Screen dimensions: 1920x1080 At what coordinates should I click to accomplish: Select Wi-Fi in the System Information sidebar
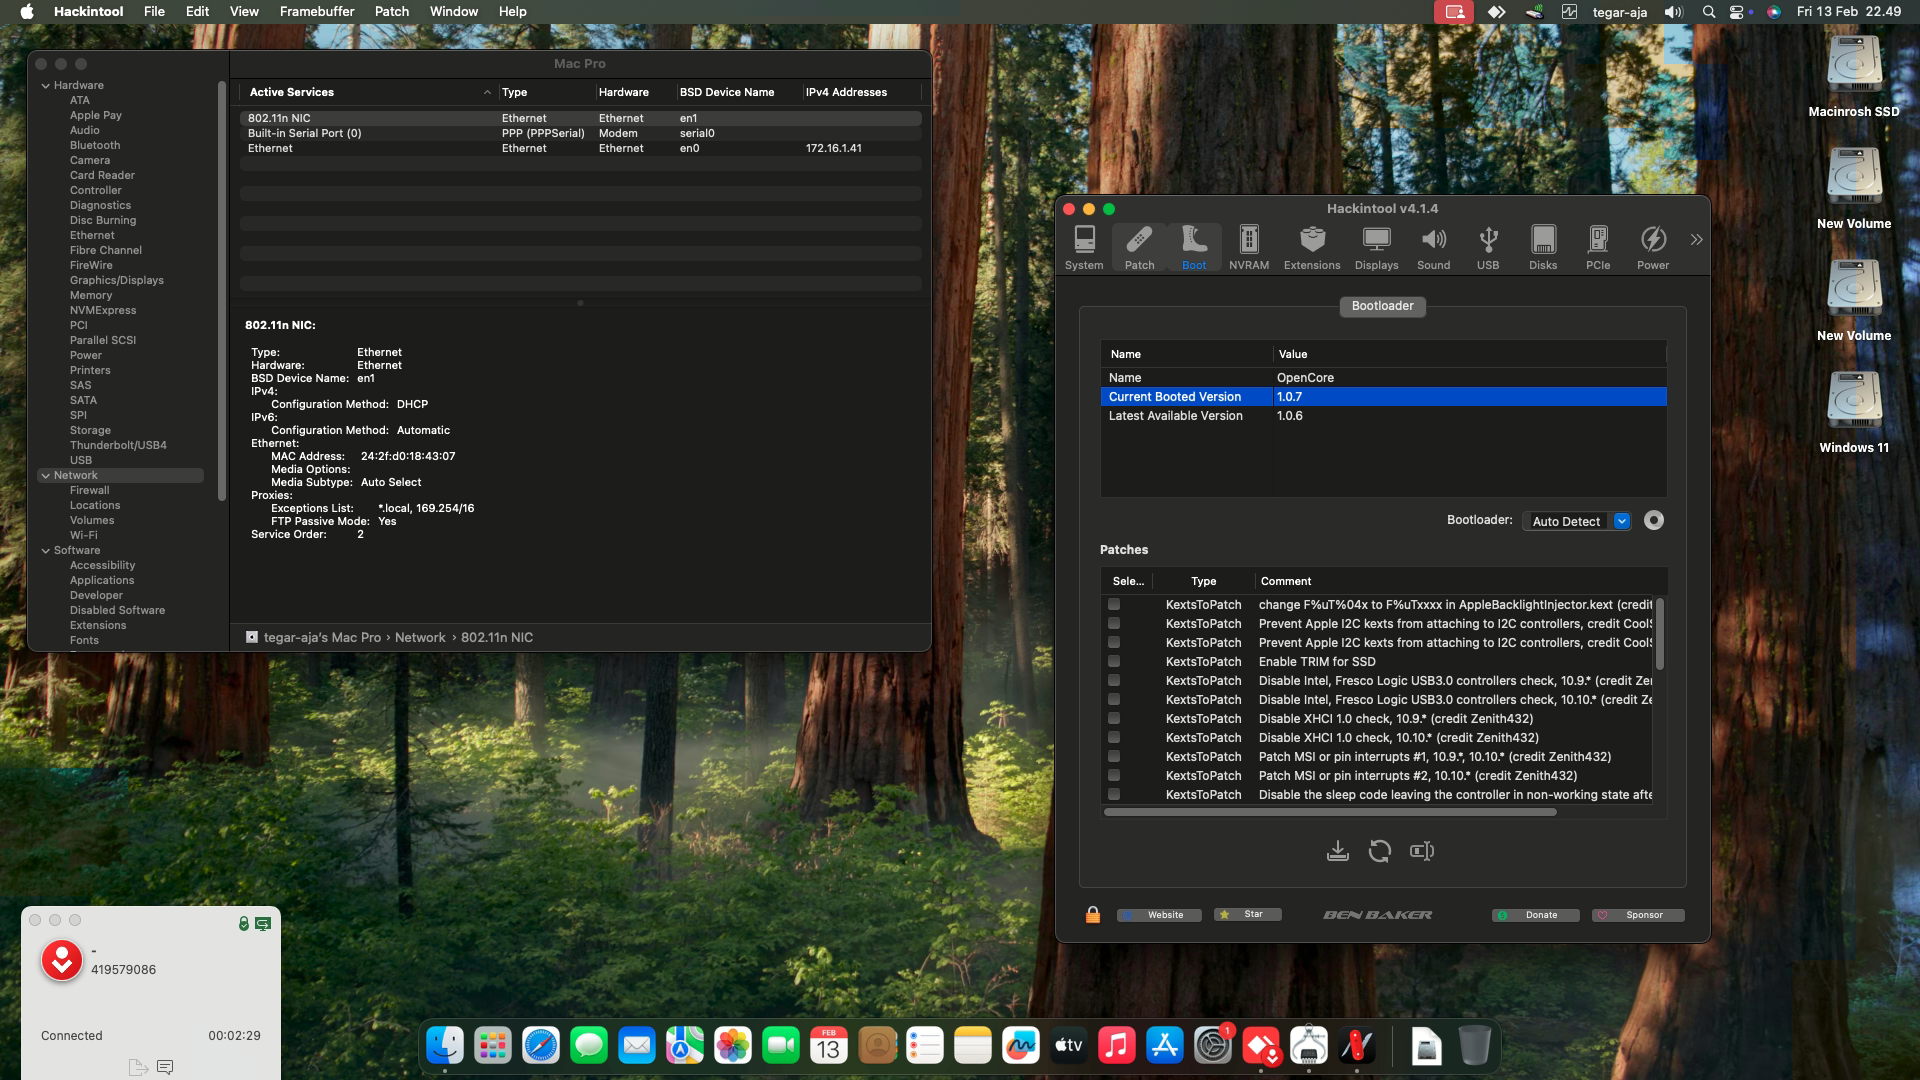click(84, 536)
